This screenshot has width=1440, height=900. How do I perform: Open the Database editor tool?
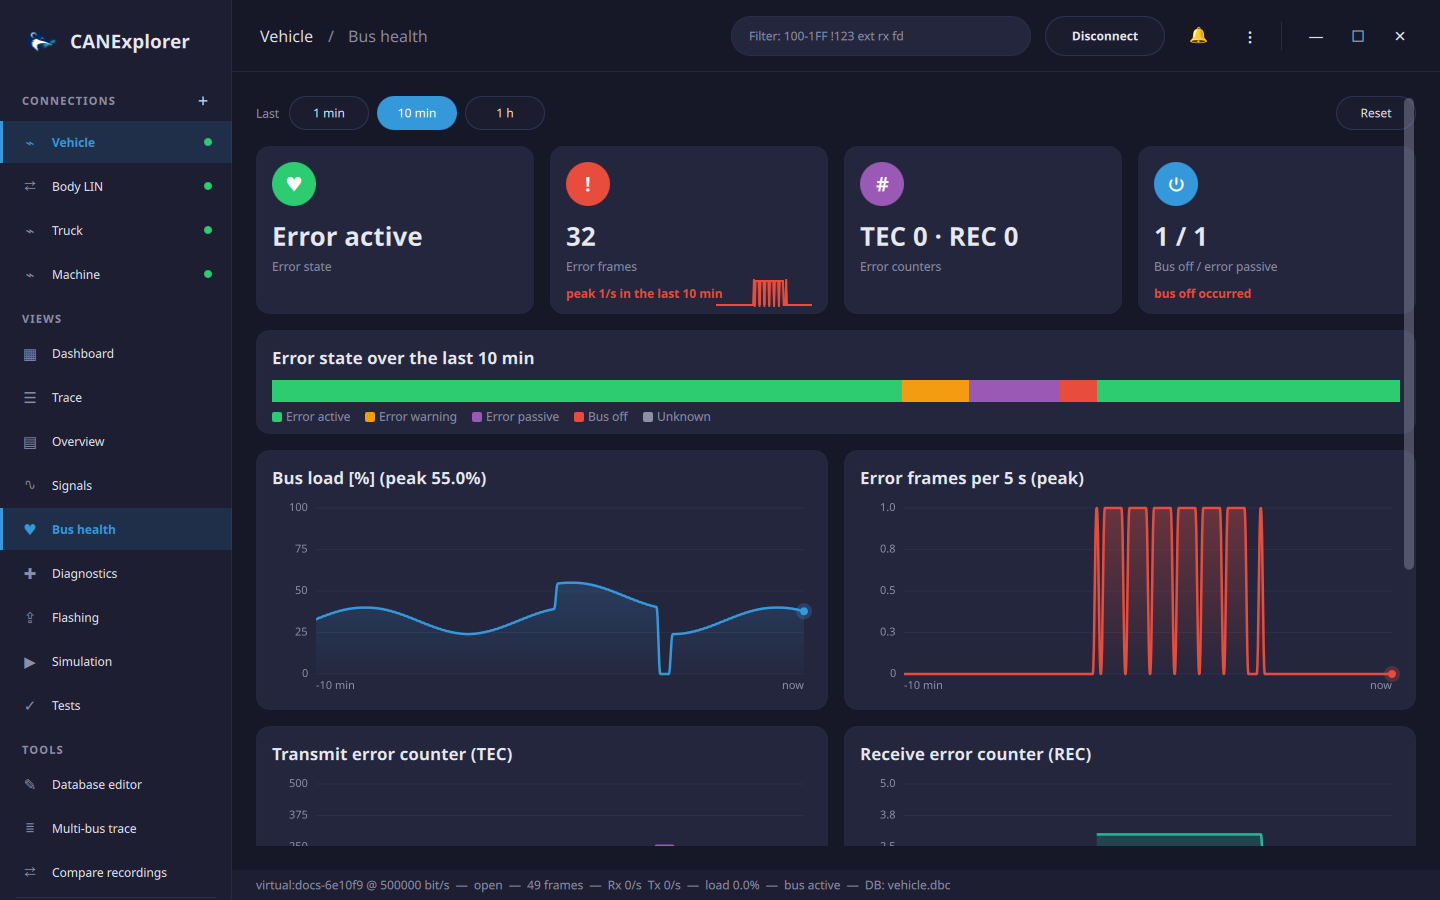coord(116,785)
